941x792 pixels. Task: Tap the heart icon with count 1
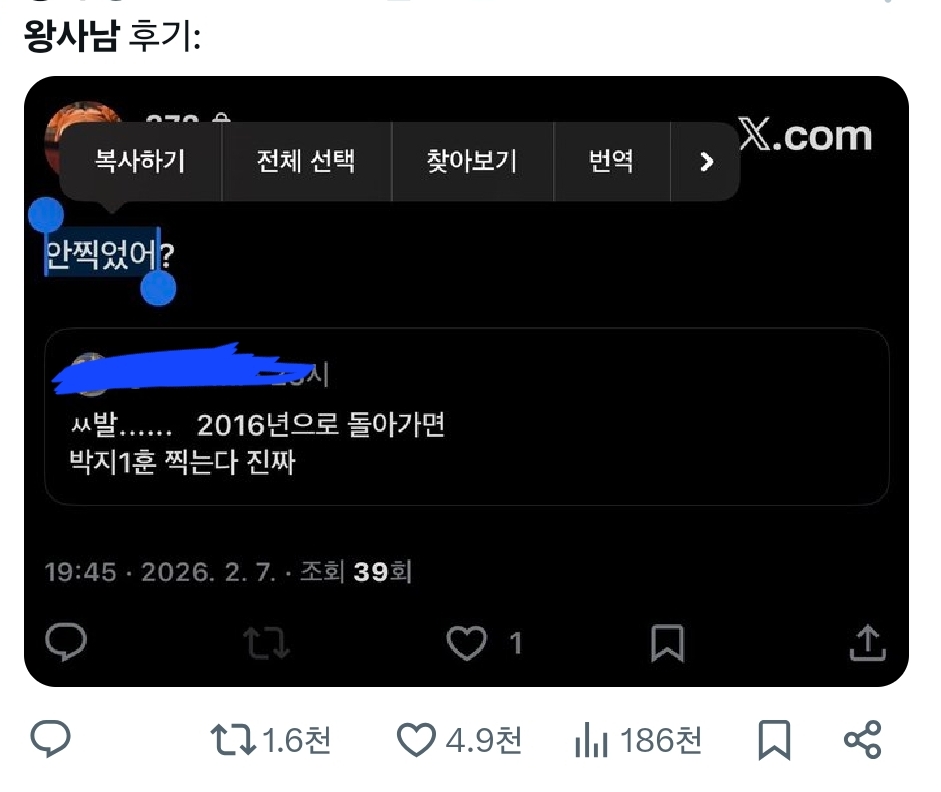click(x=466, y=643)
